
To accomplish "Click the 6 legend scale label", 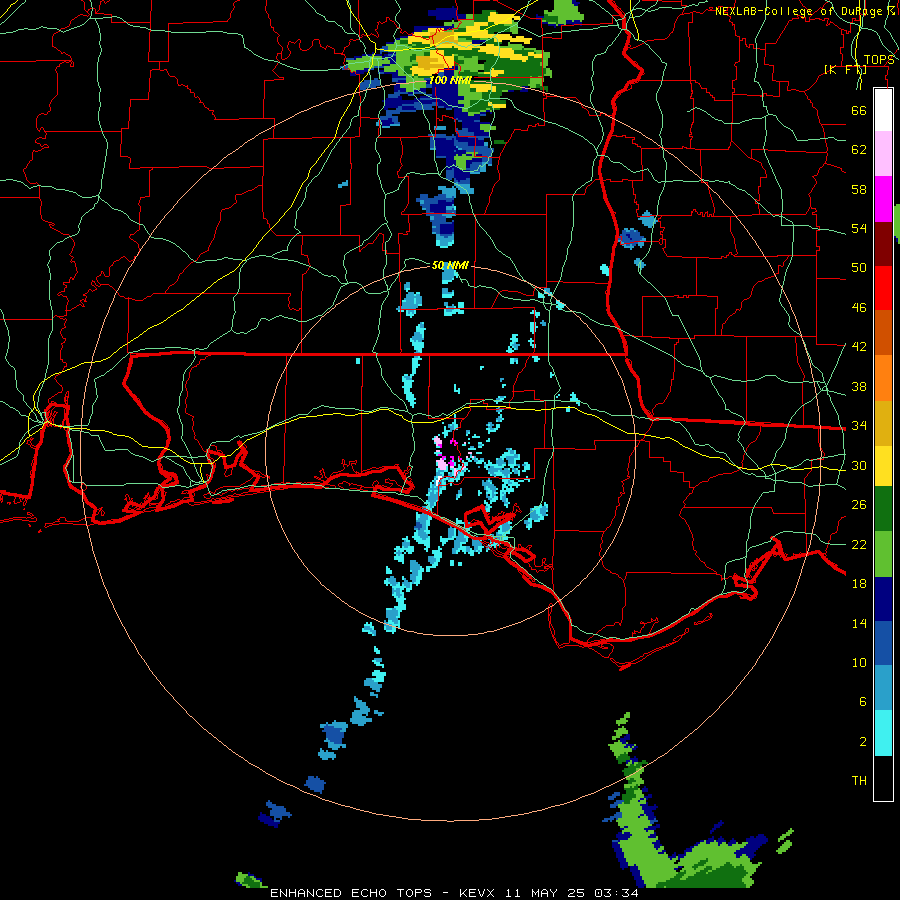I will 863,702.
